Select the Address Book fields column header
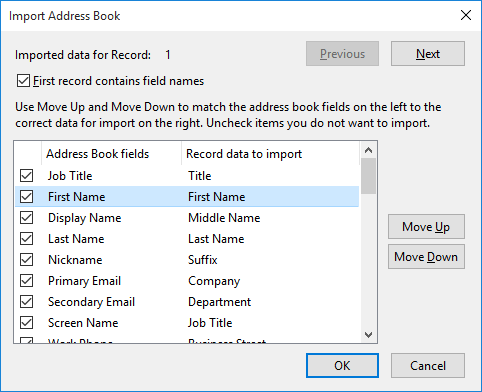This screenshot has width=482, height=392. coord(111,154)
